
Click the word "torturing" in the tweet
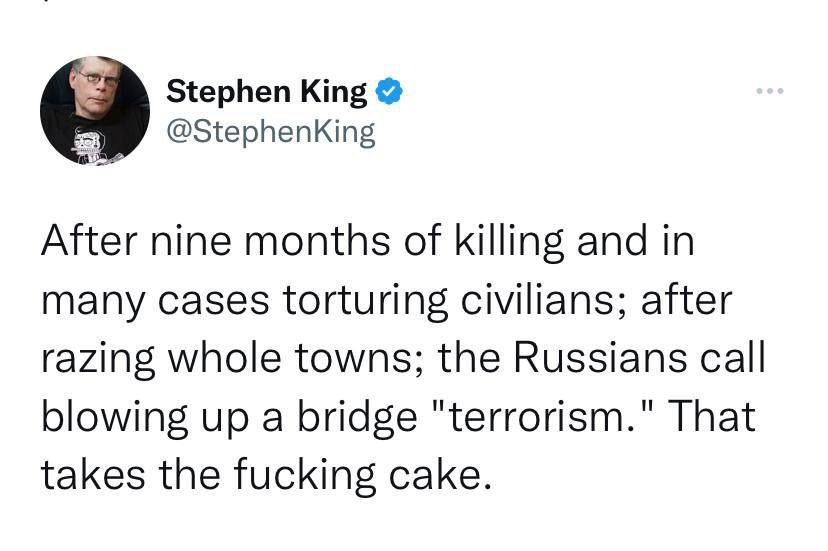(364, 301)
